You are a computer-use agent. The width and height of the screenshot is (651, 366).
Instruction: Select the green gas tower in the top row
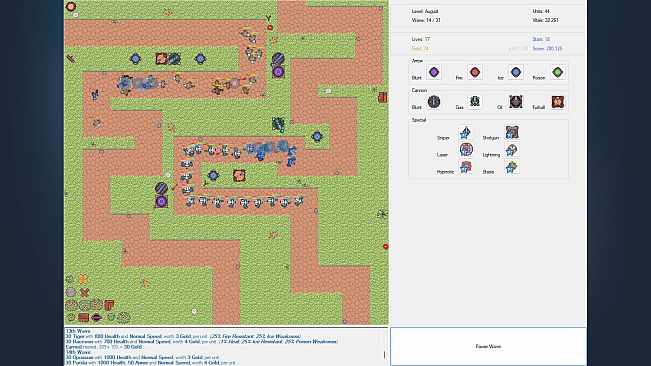[x=174, y=59]
